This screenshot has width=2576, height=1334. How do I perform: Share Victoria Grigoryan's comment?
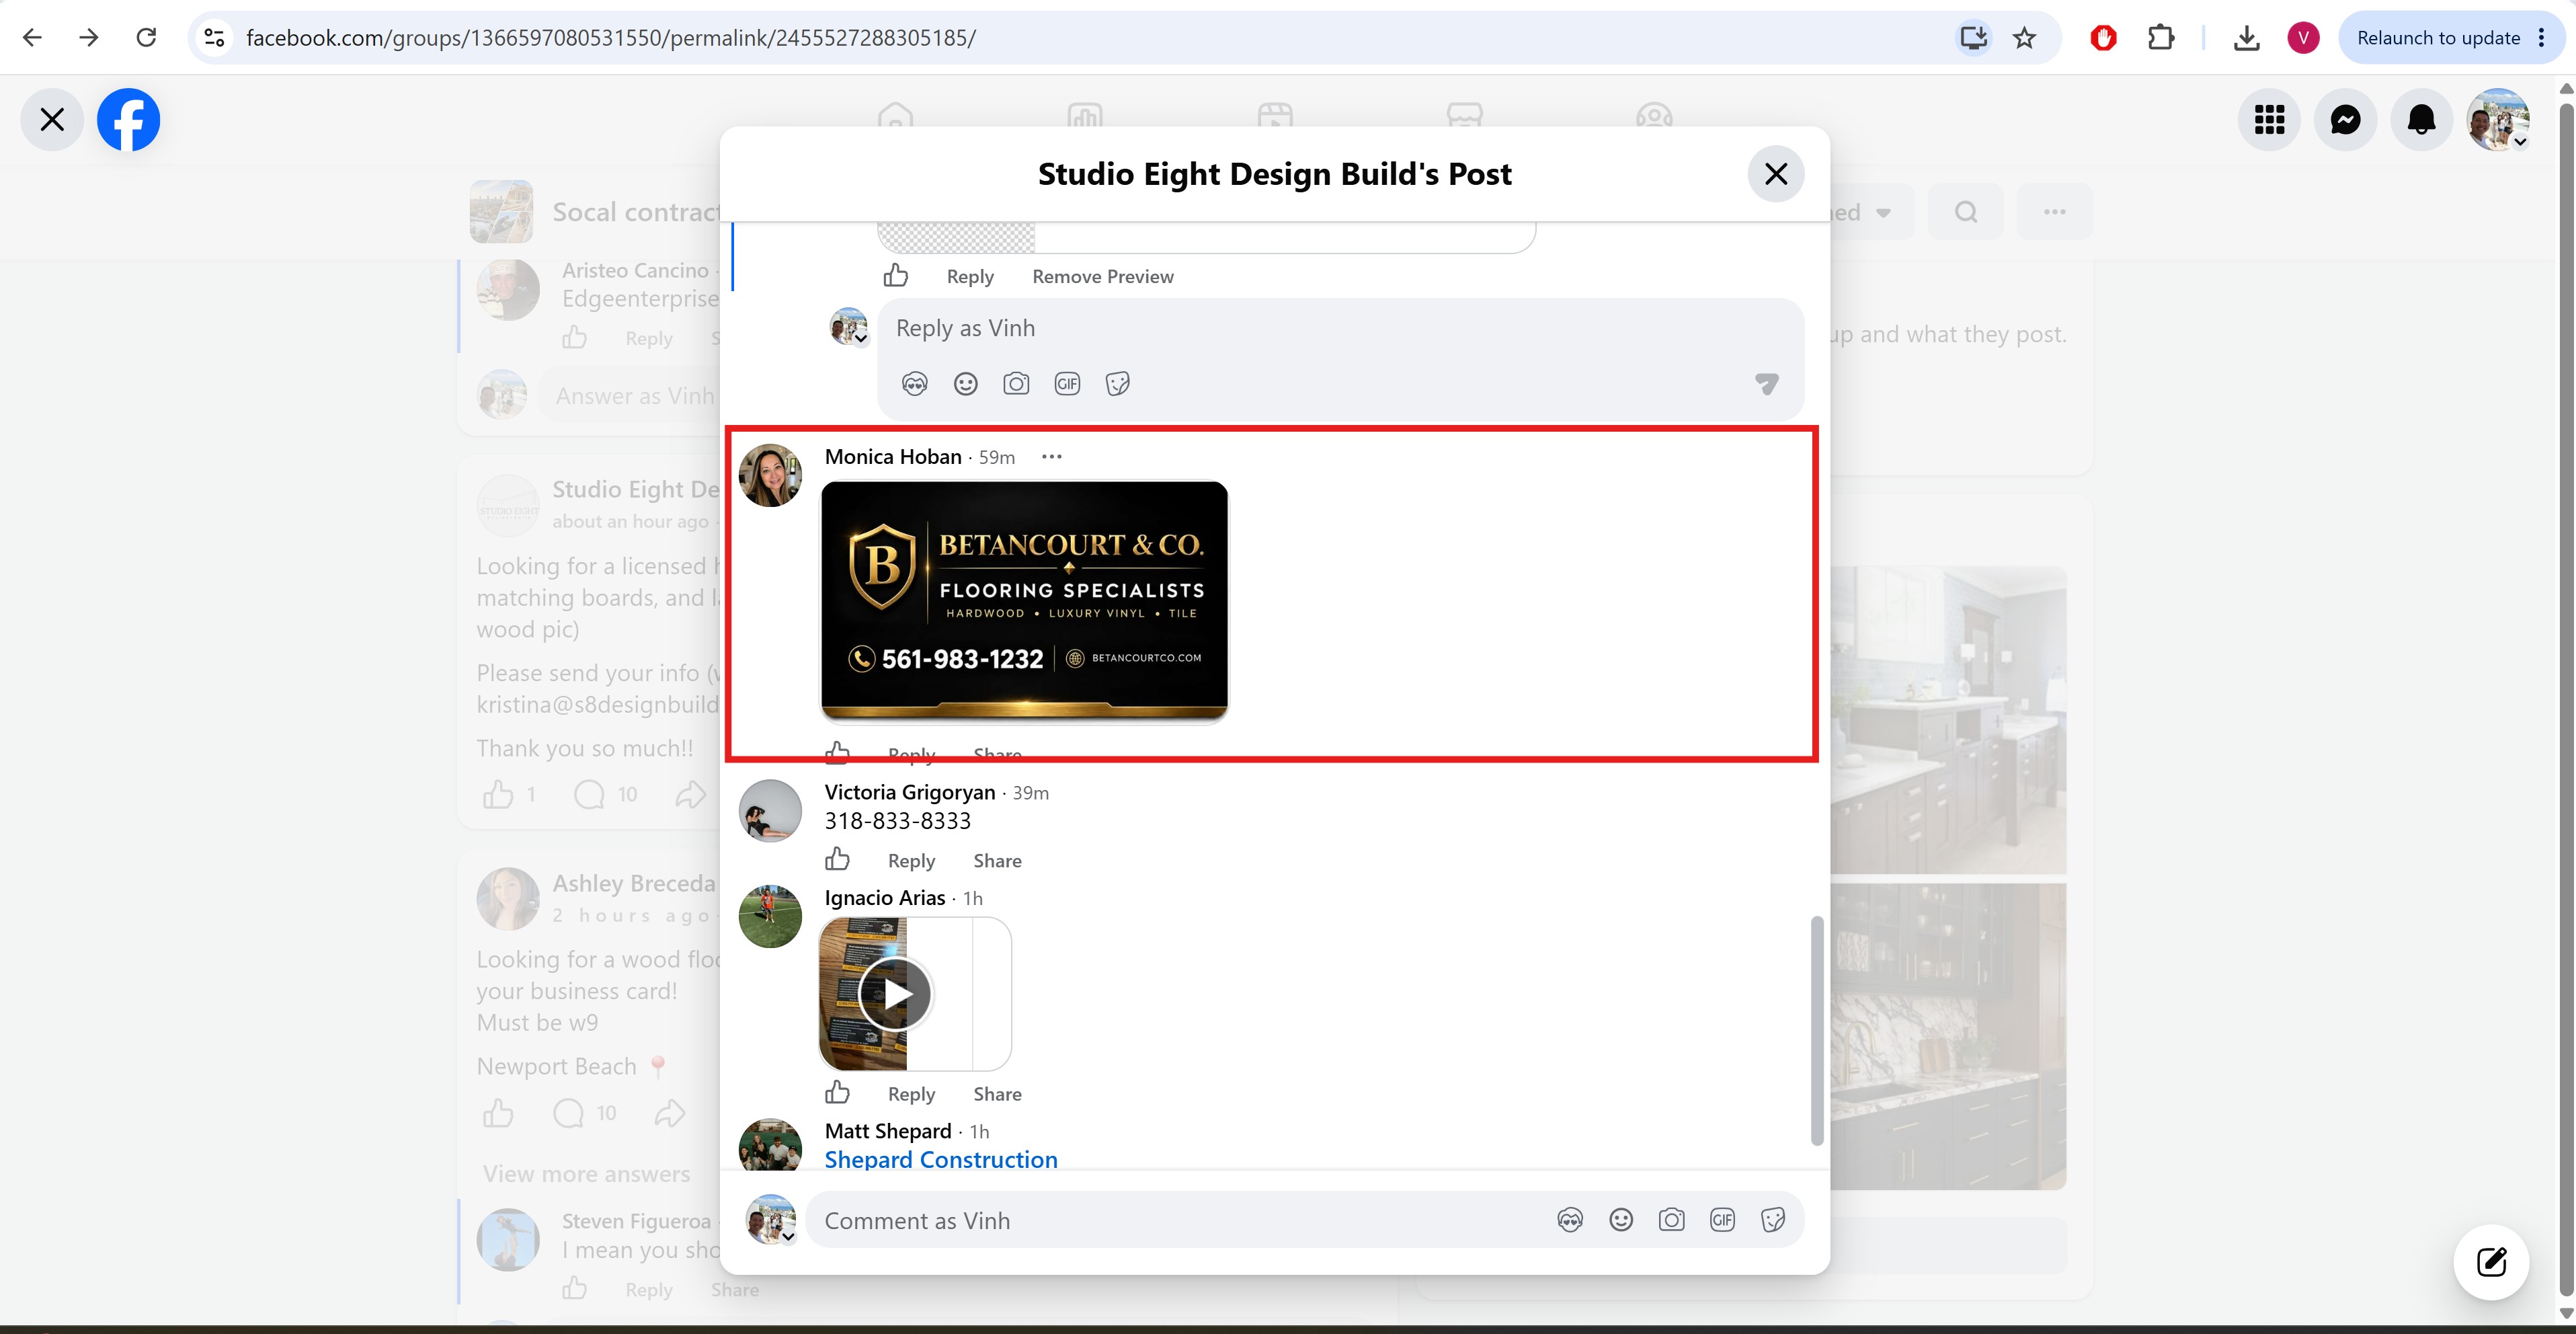point(997,861)
